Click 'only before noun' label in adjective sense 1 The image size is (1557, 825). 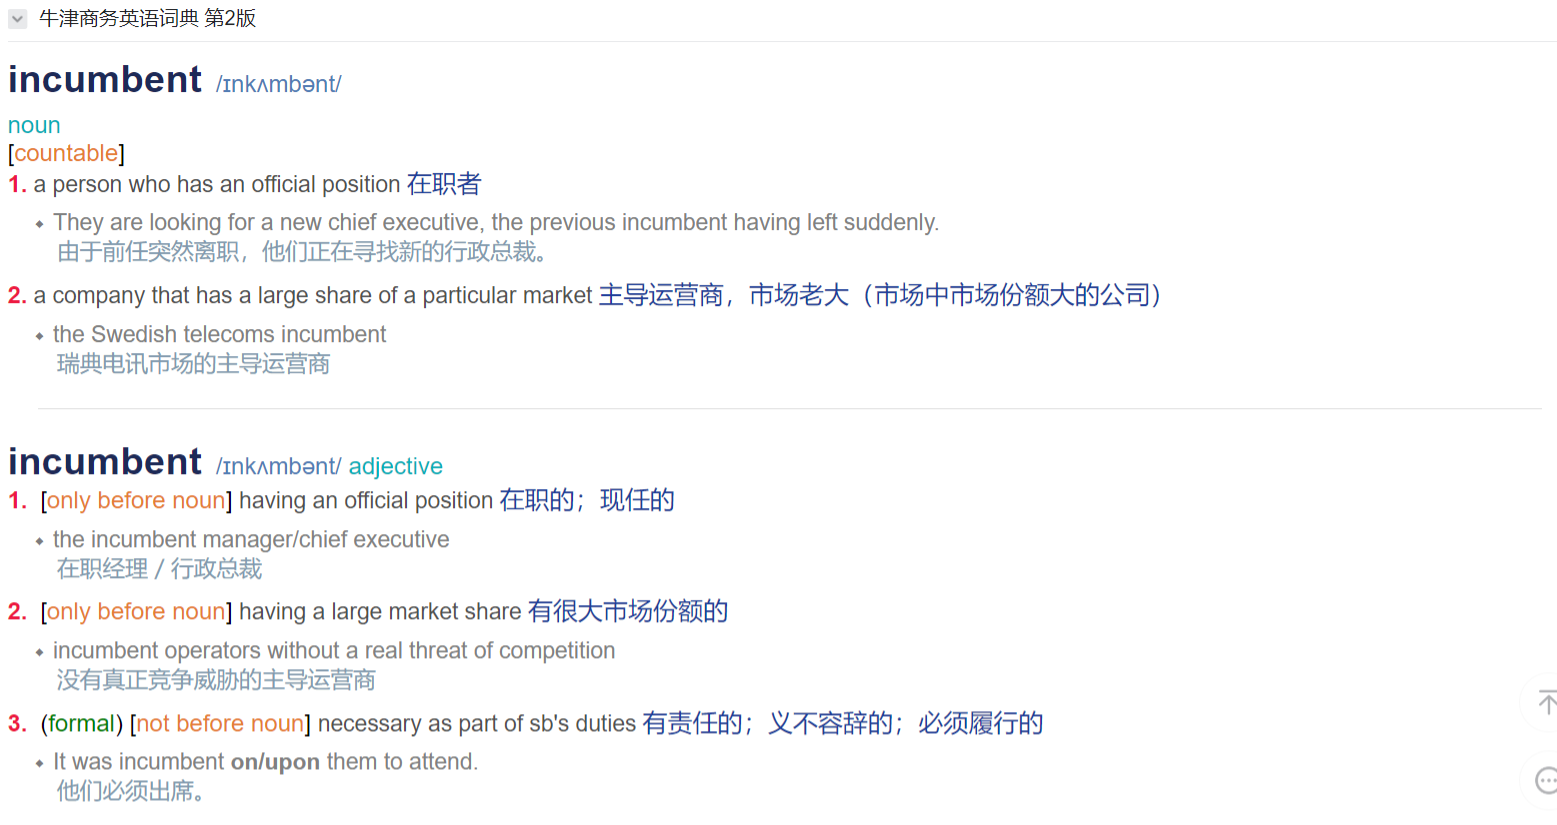coord(136,500)
